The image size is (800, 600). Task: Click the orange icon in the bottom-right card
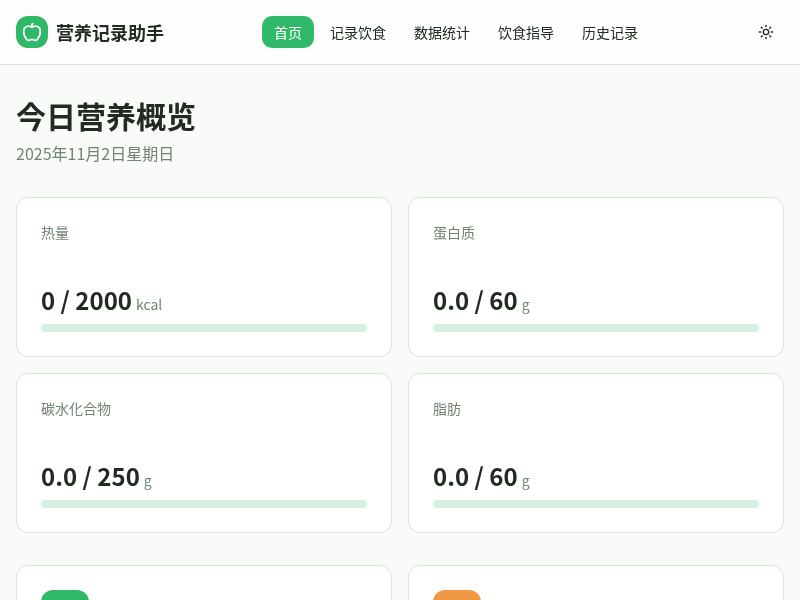tap(457, 597)
